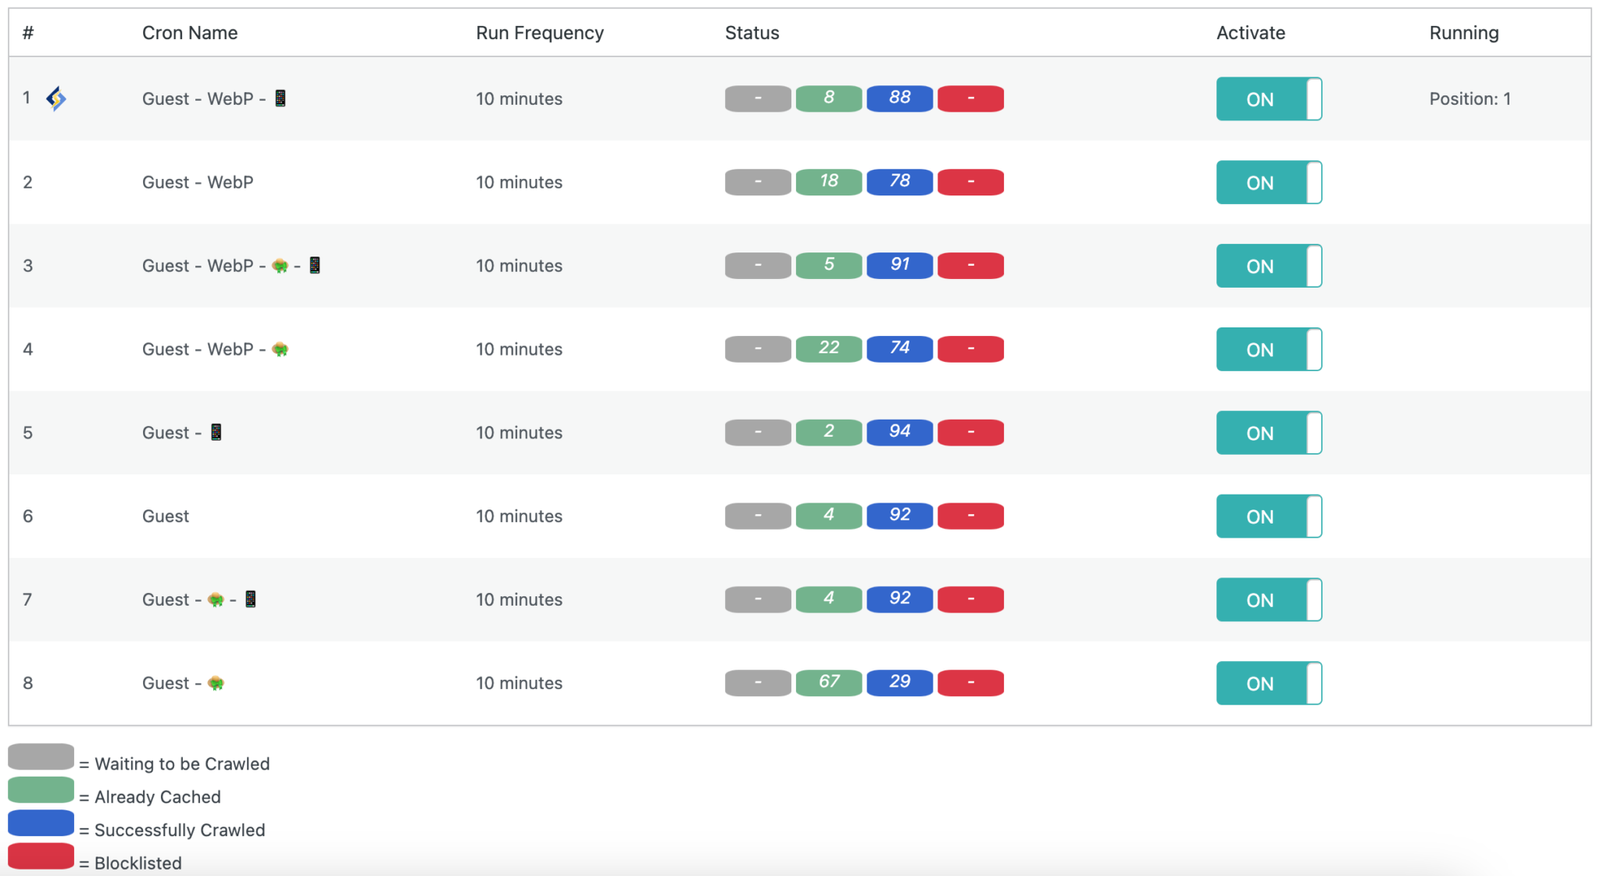The image size is (1600, 876).
Task: Click the gray Waiting to be Crawled swatch
Action: tap(41, 757)
